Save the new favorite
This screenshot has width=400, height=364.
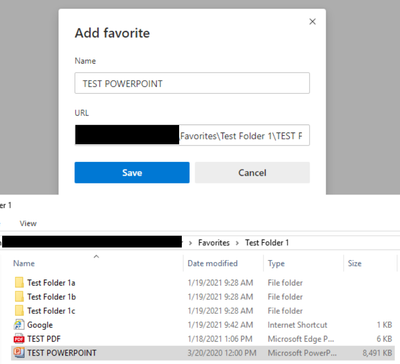tap(132, 173)
